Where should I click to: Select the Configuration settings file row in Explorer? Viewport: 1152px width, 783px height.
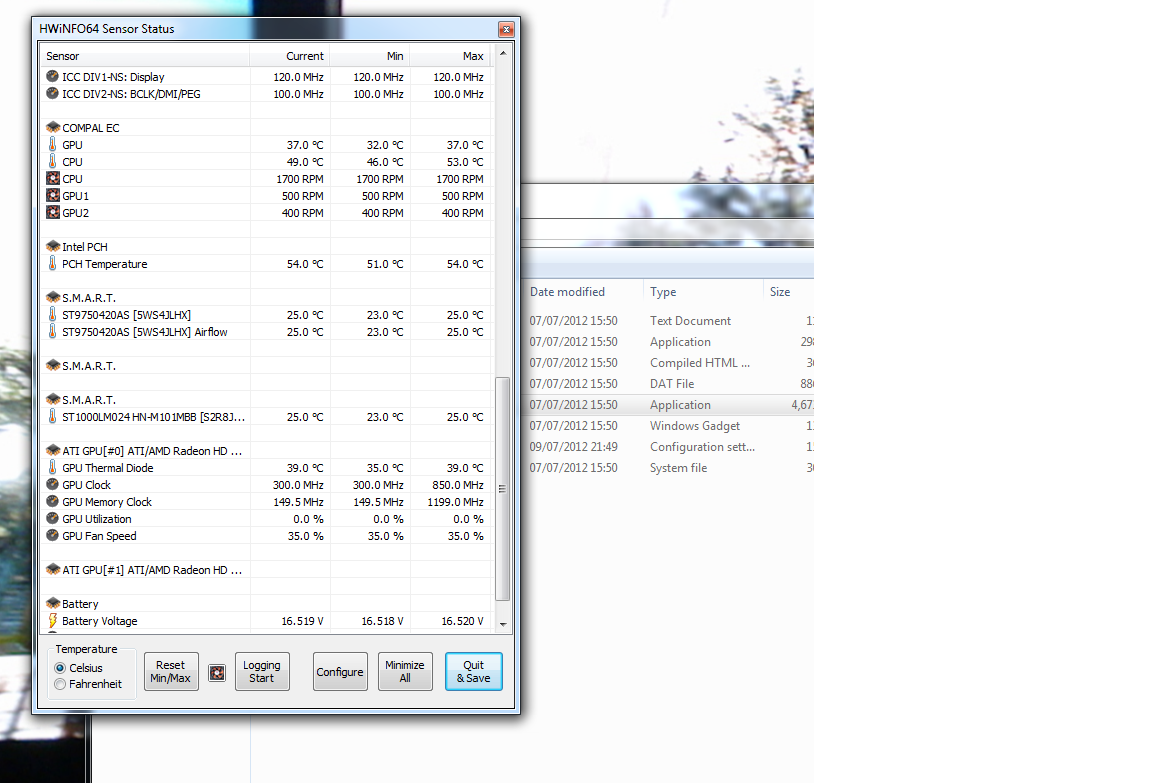669,447
